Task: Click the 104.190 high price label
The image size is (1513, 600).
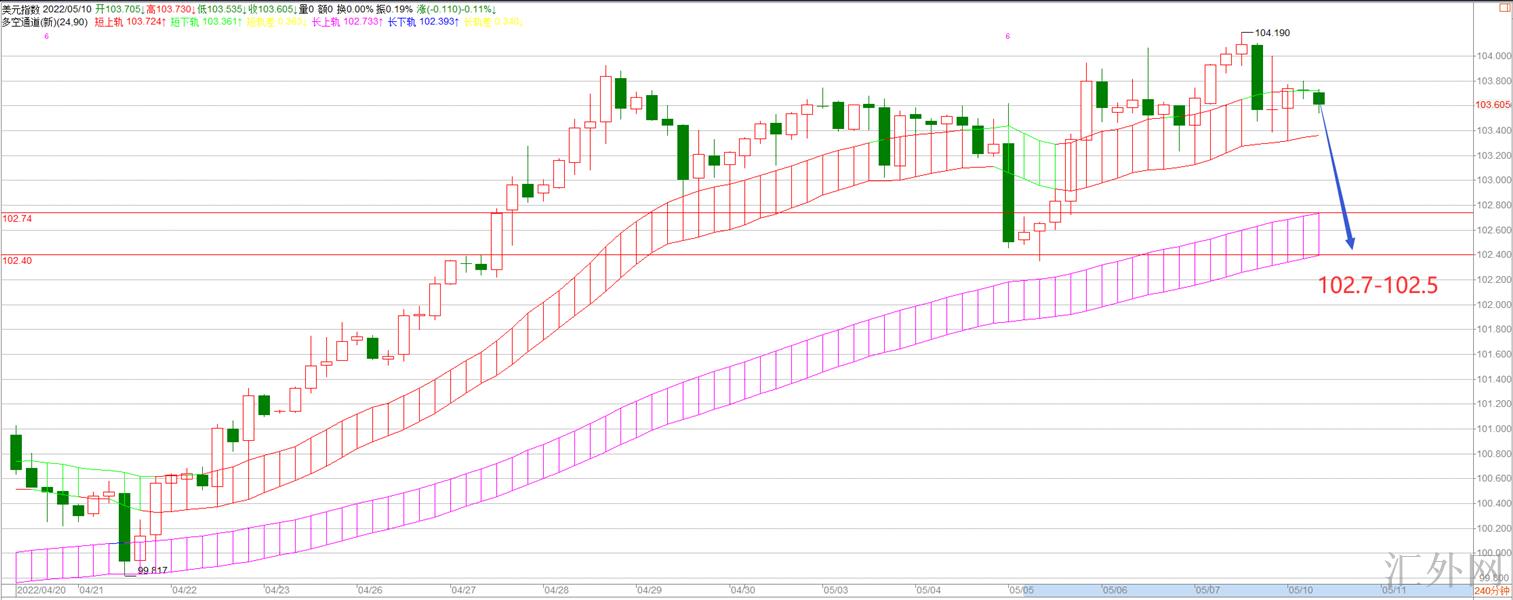Action: coord(1272,33)
